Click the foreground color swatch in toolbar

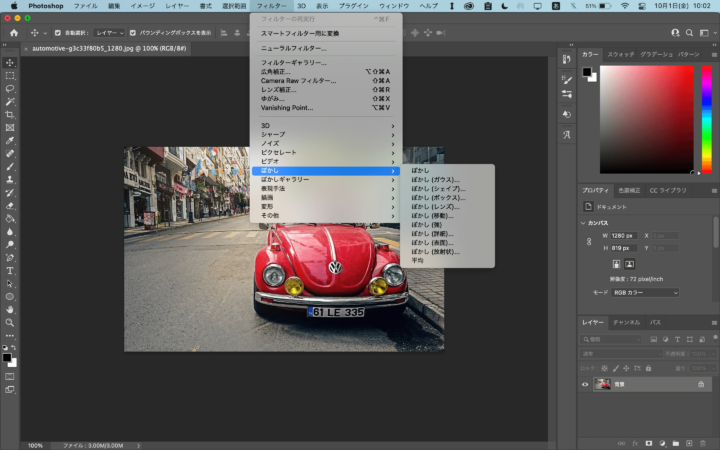(x=7, y=357)
